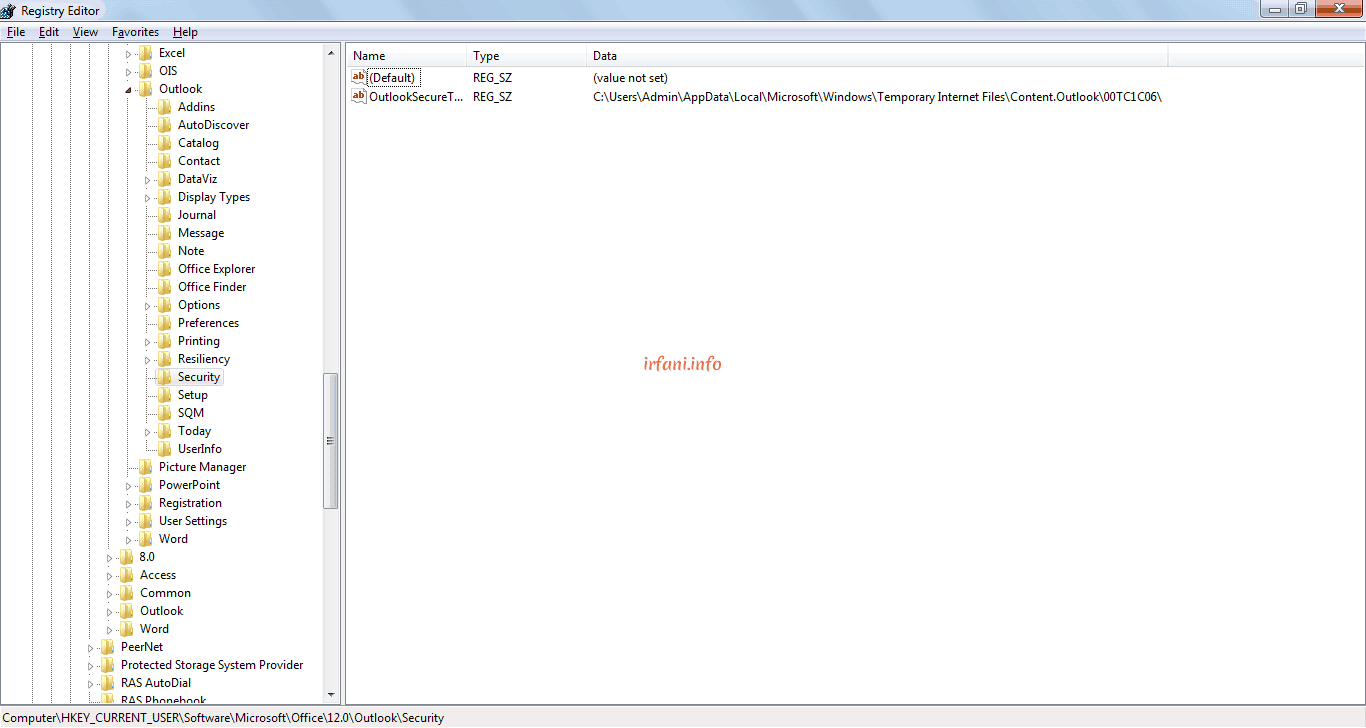Open the Favorites menu
Image resolution: width=1366 pixels, height=728 pixels.
pyautogui.click(x=135, y=32)
